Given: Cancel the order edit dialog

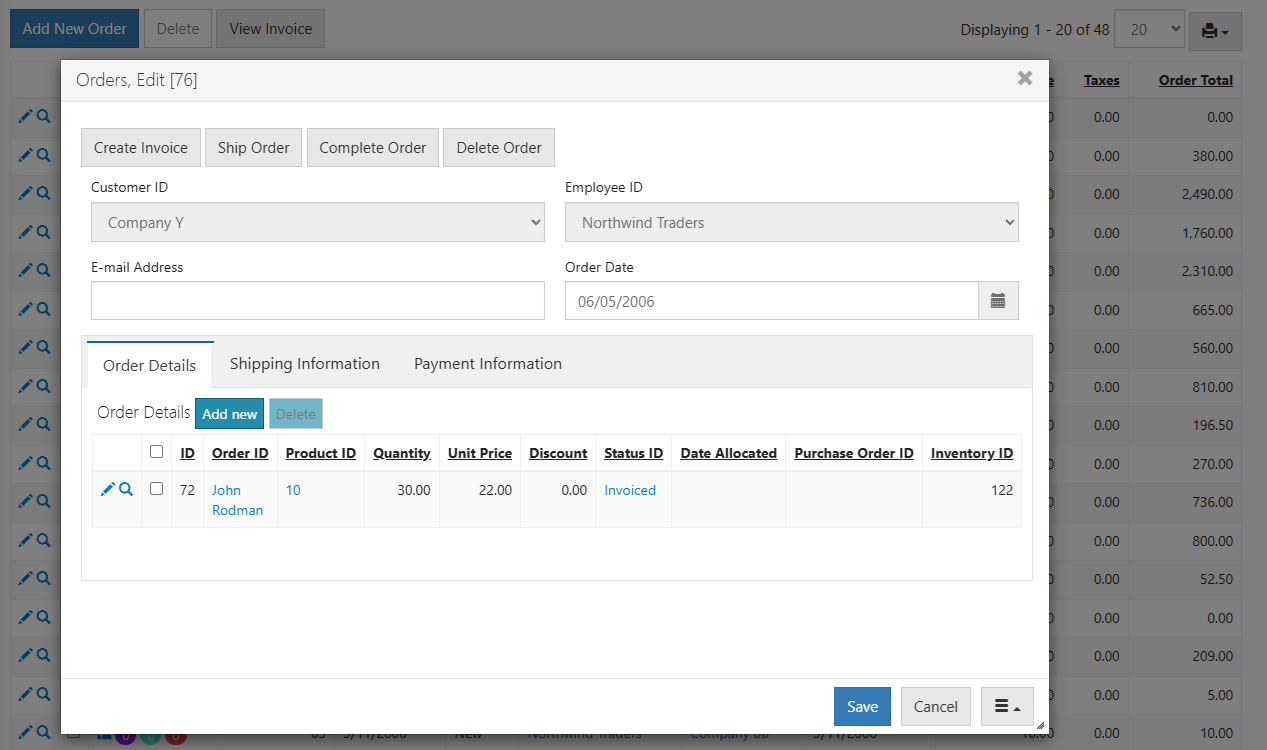Looking at the screenshot, I should (x=936, y=706).
